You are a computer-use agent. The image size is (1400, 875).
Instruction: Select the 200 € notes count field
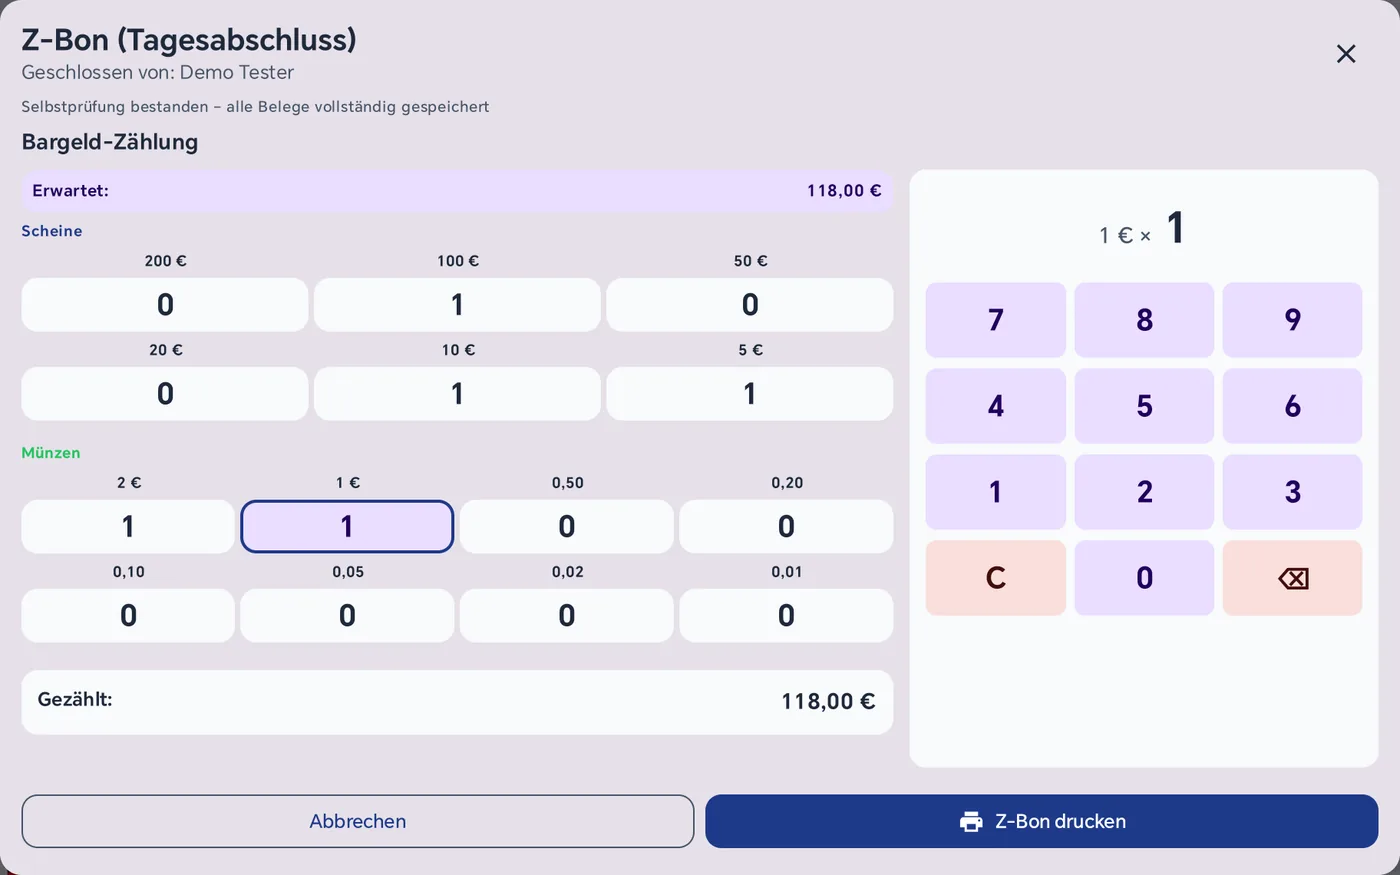click(165, 305)
